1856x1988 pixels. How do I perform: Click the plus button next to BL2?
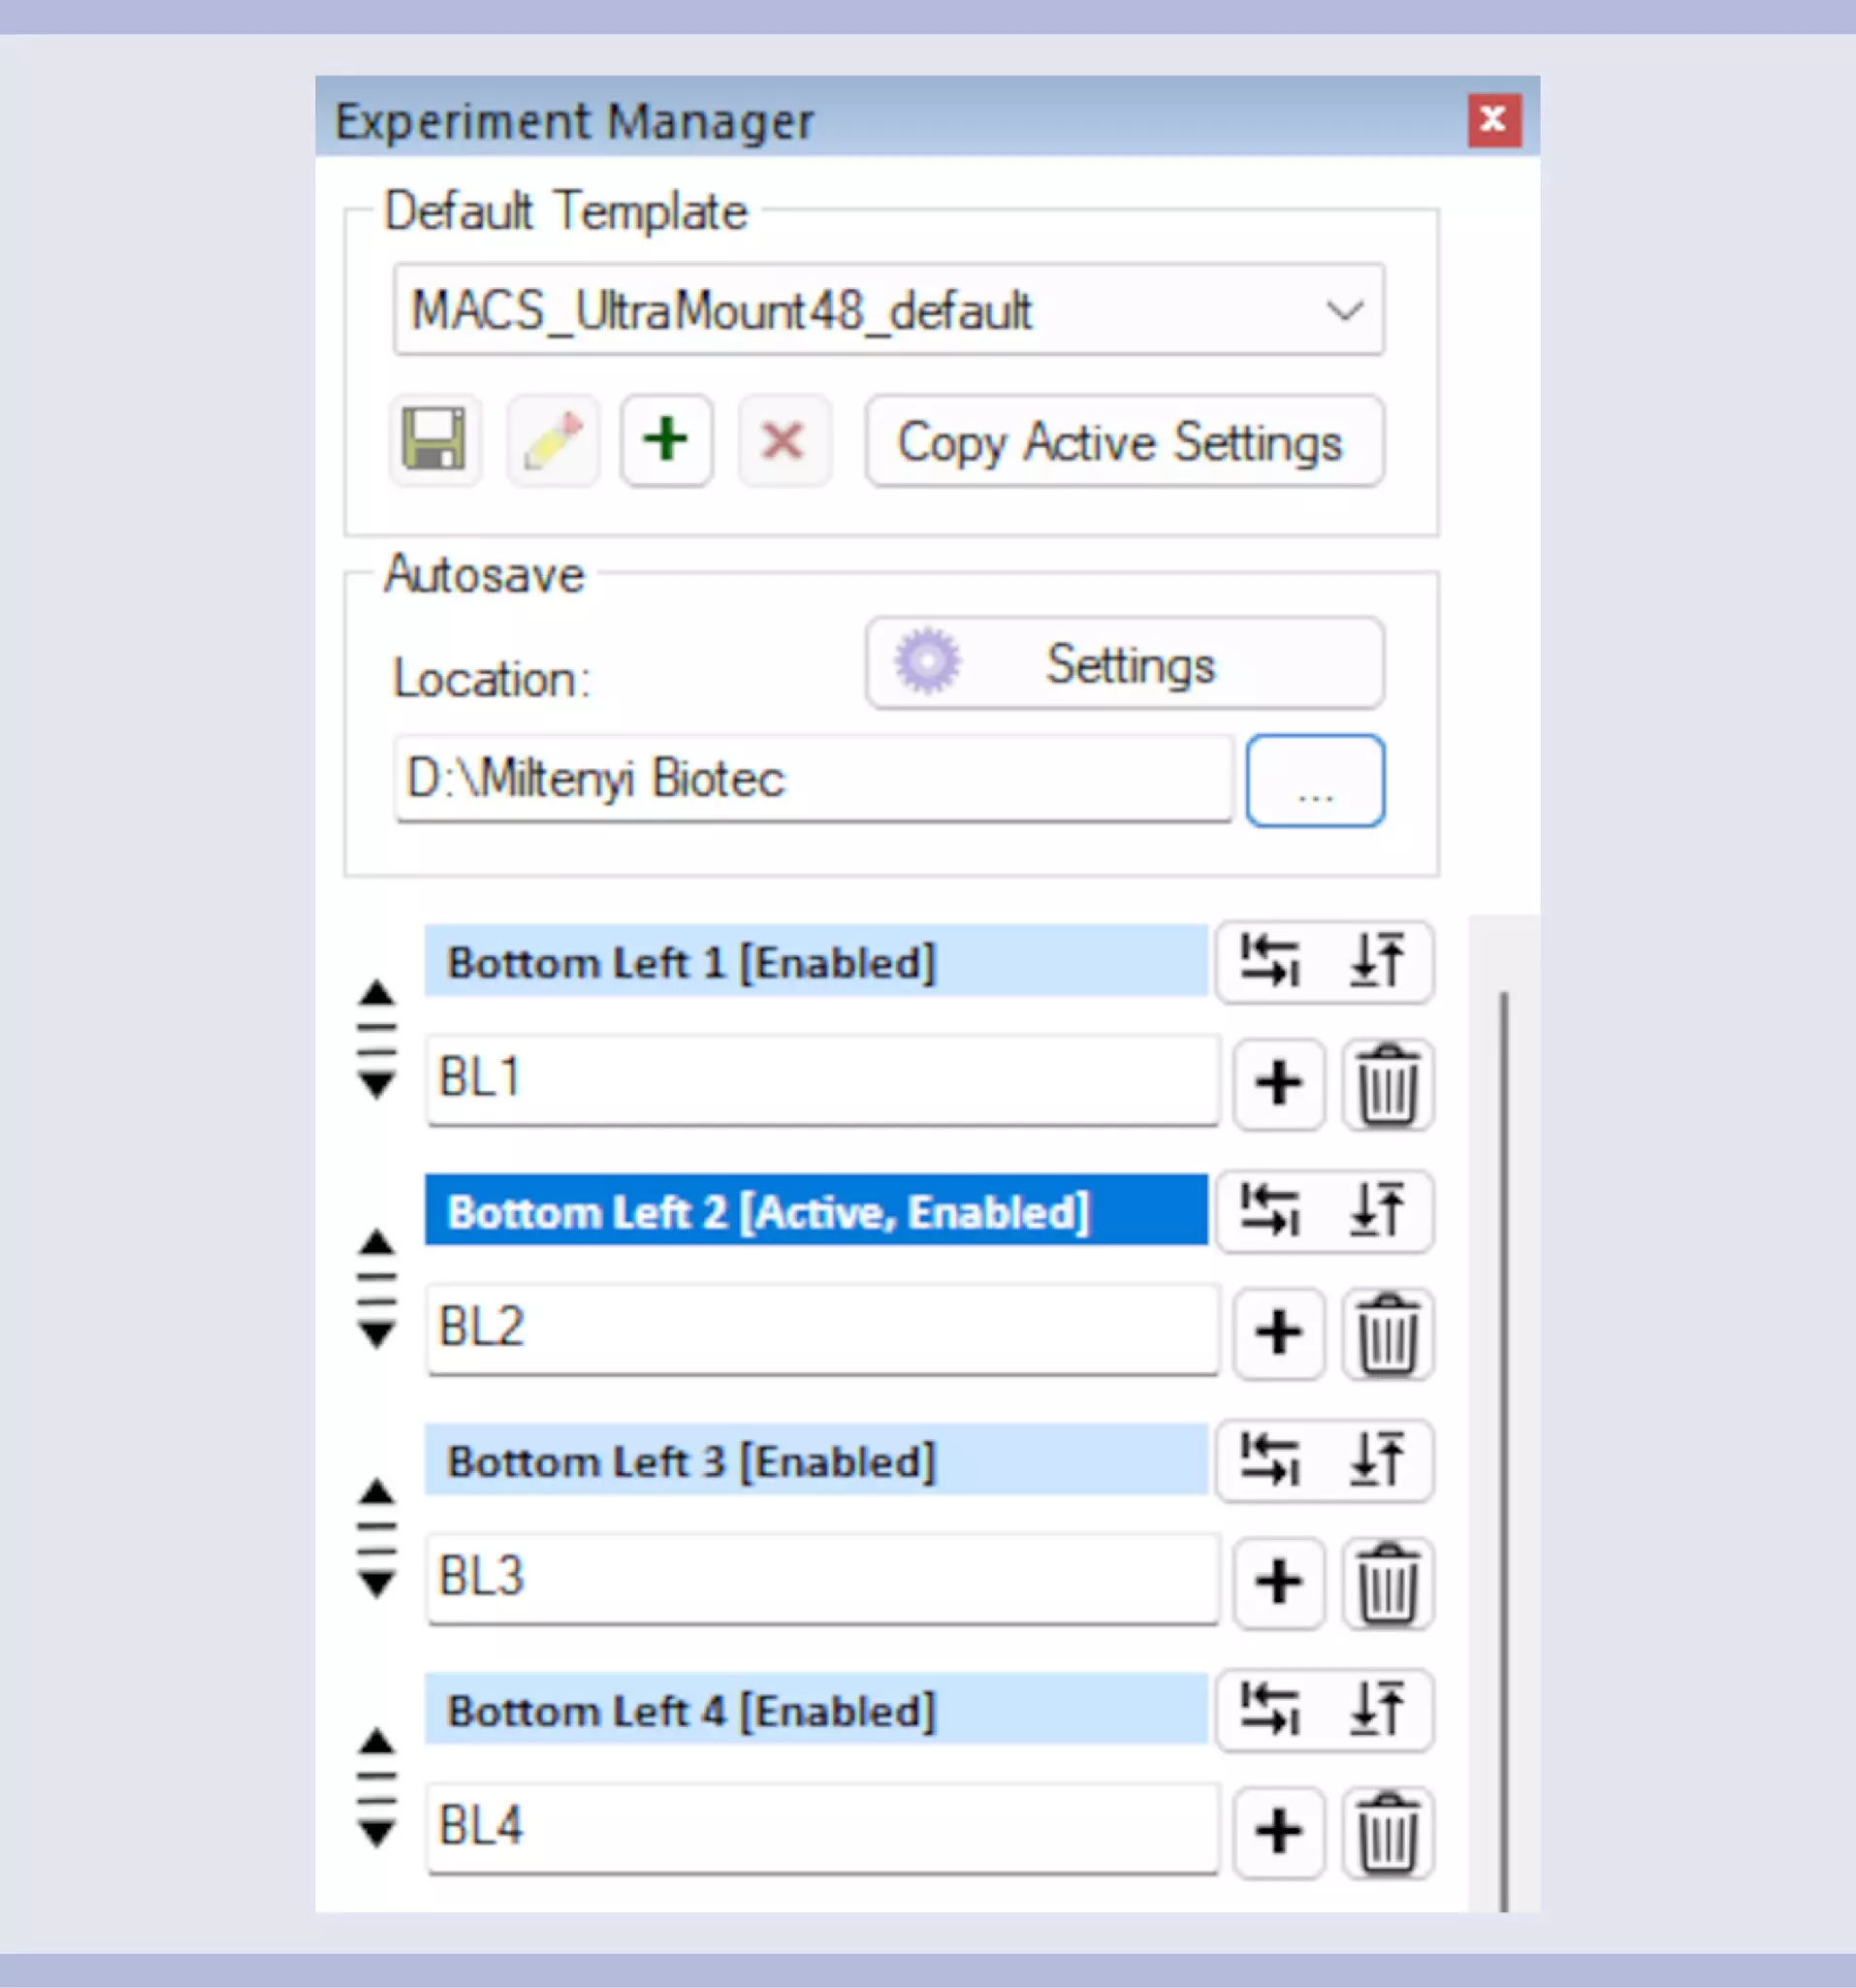click(1279, 1333)
